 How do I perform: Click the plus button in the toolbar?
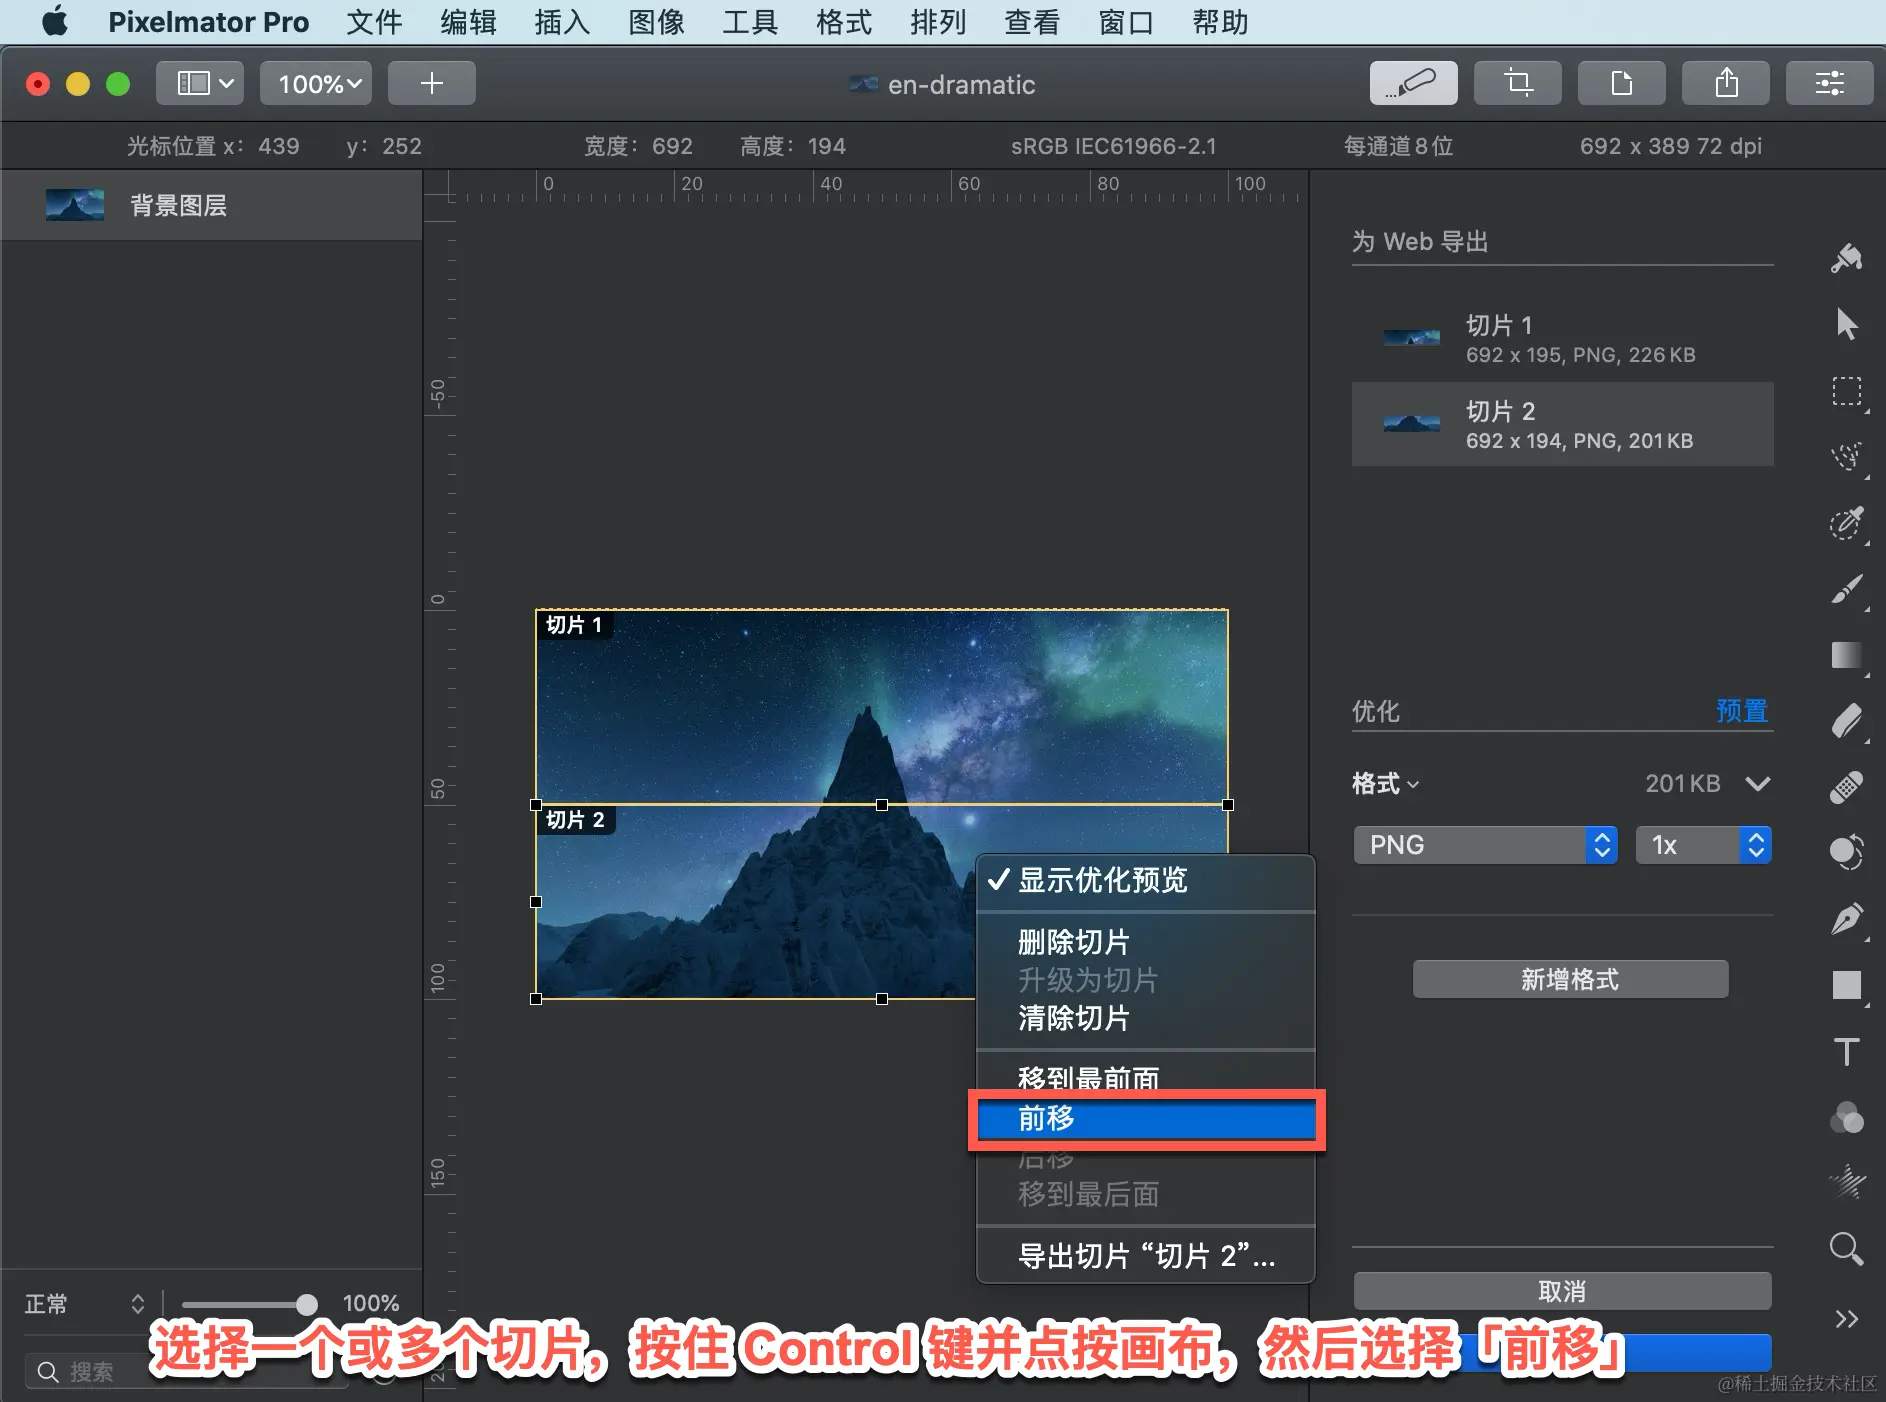point(431,83)
